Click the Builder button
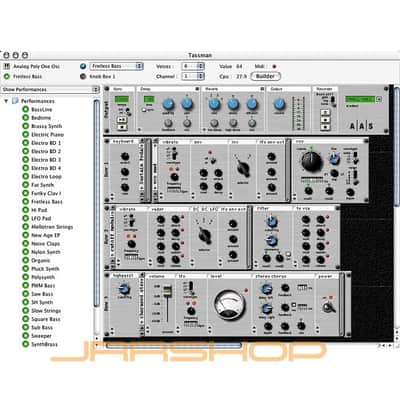 [x=265, y=76]
